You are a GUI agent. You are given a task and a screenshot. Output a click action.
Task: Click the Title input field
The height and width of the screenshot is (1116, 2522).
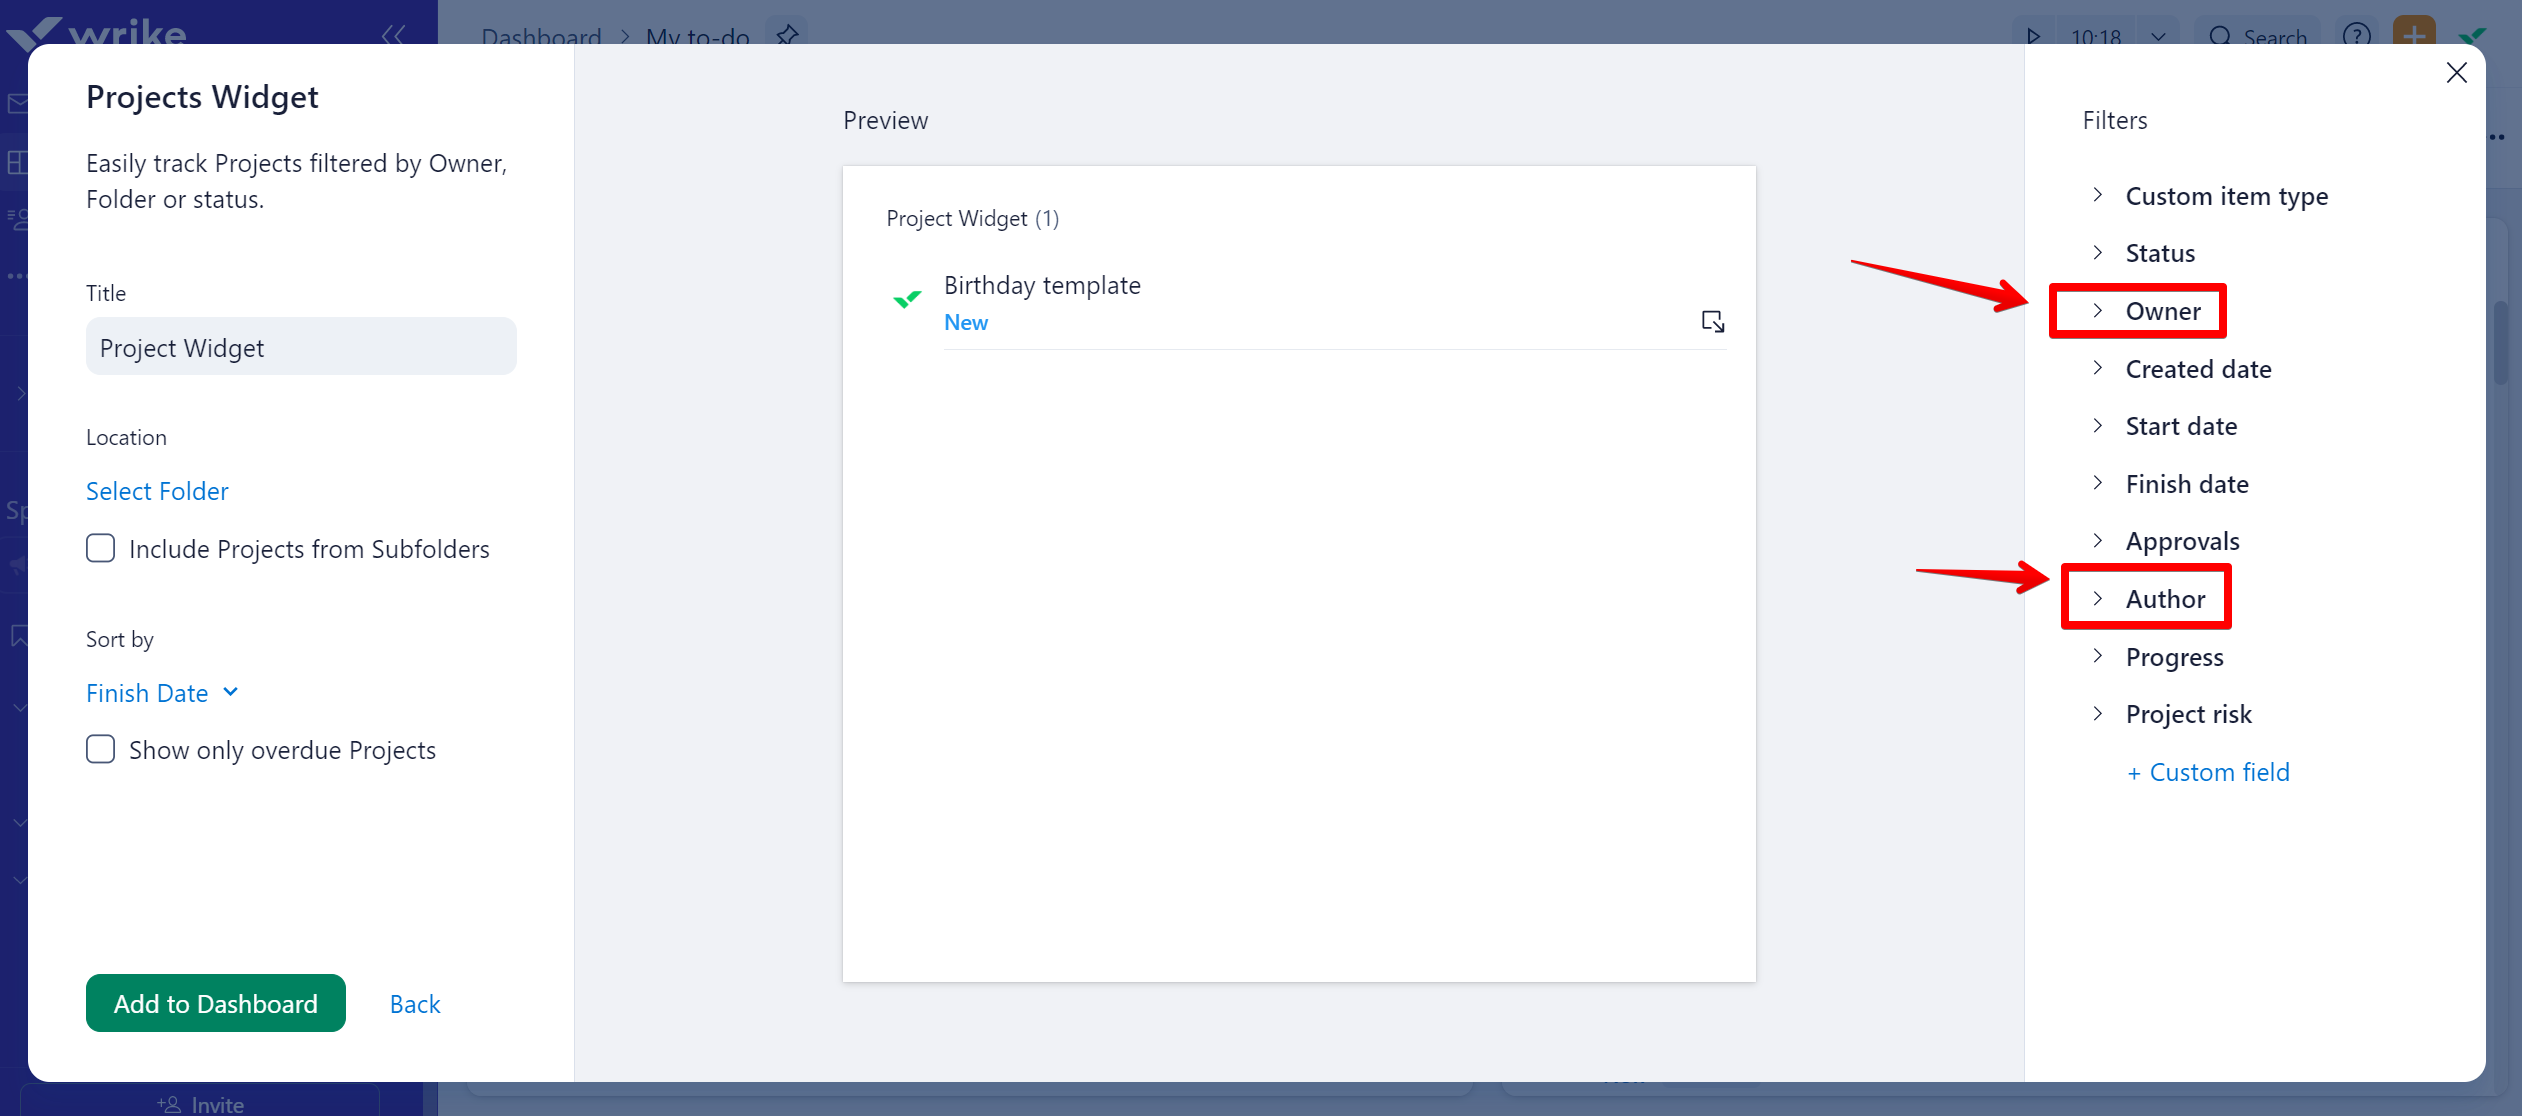coord(301,347)
